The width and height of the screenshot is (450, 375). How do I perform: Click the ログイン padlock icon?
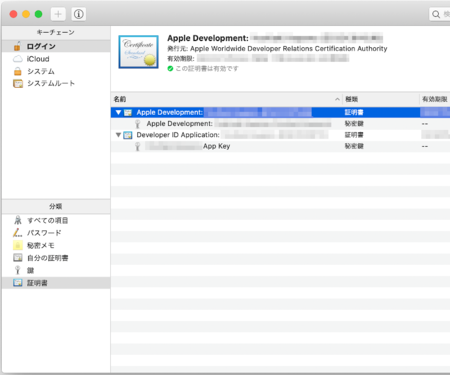pos(17,46)
